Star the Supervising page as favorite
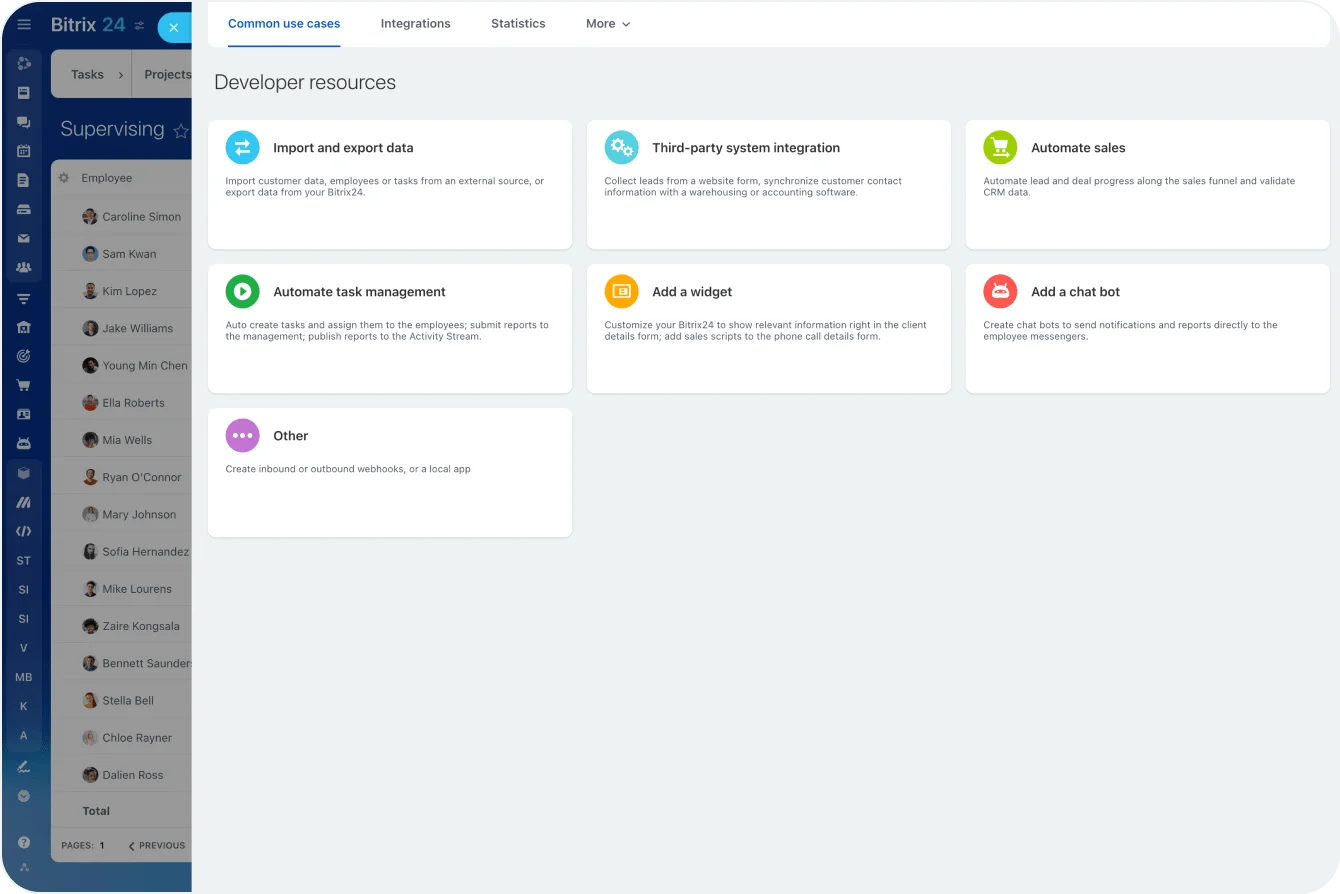The width and height of the screenshot is (1340, 894). pos(181,131)
